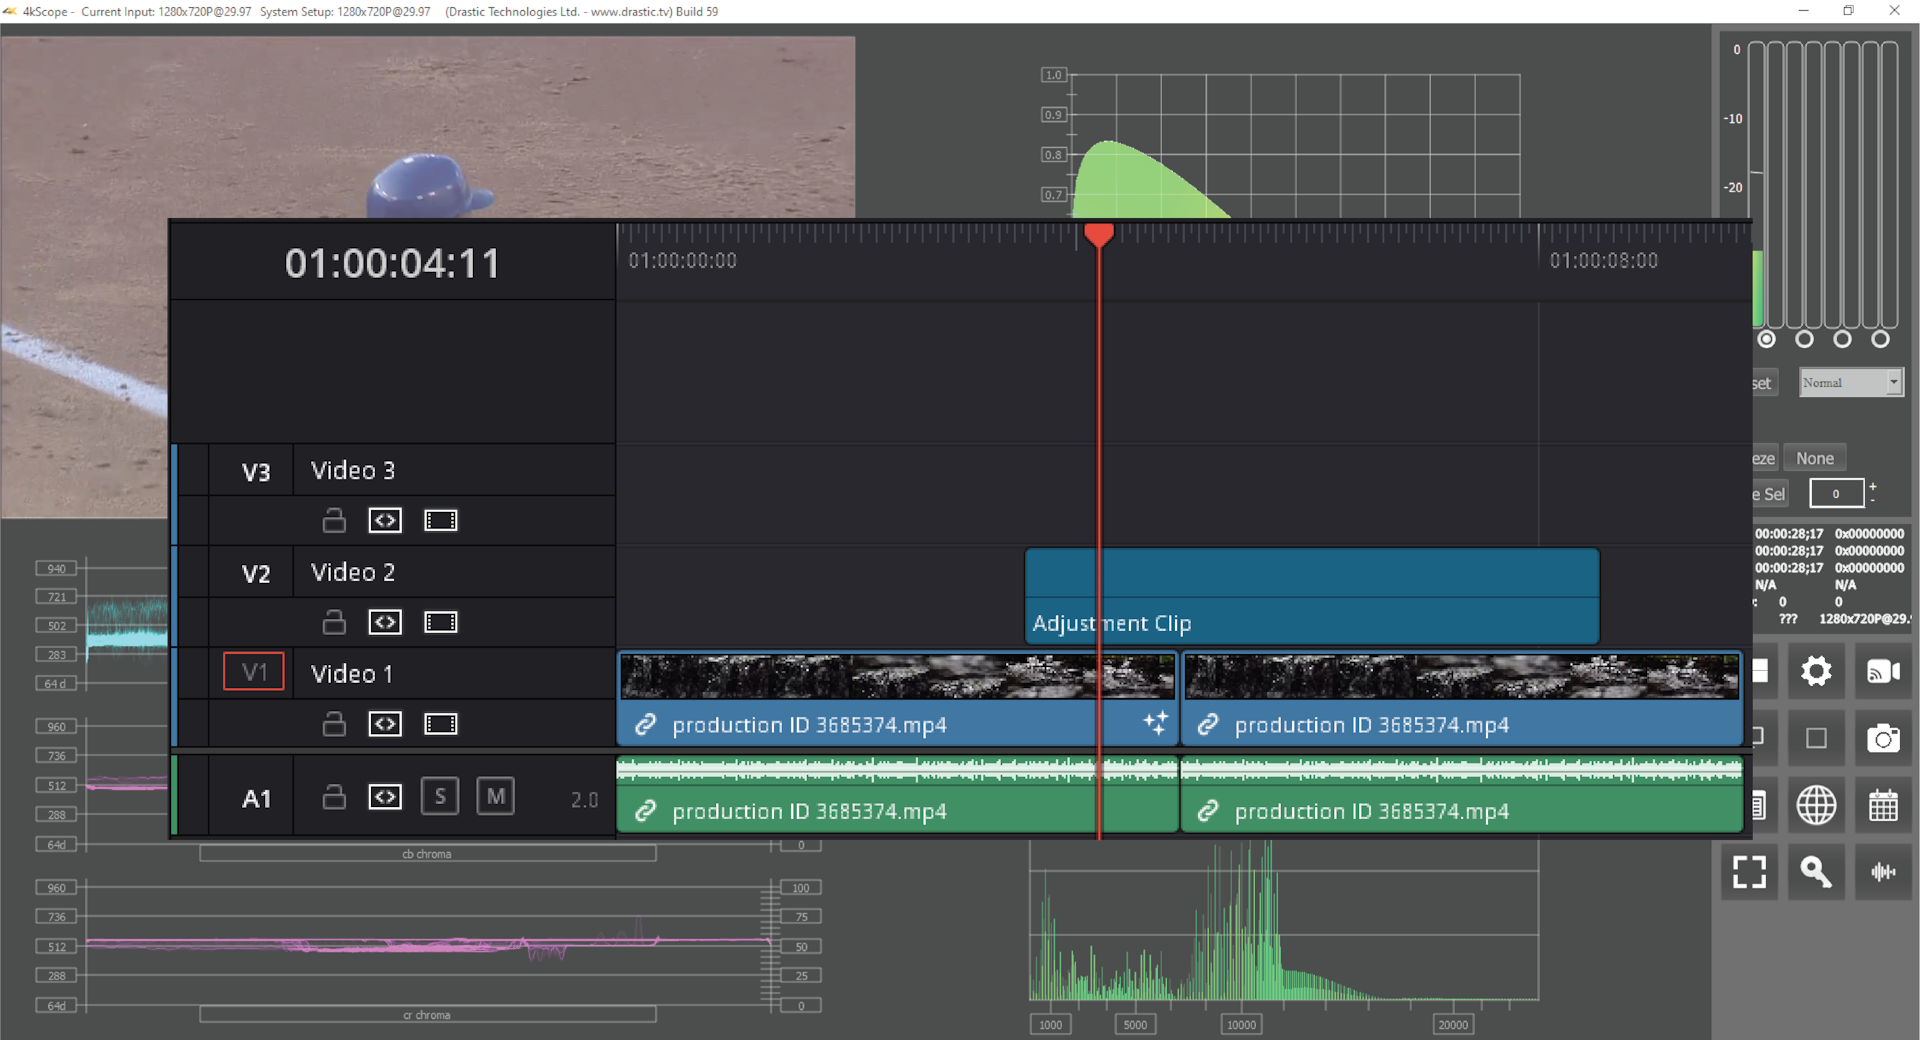The height and width of the screenshot is (1040, 1920).
Task: Select second production ID 3685374.mp4 video clip
Action: 1462,699
